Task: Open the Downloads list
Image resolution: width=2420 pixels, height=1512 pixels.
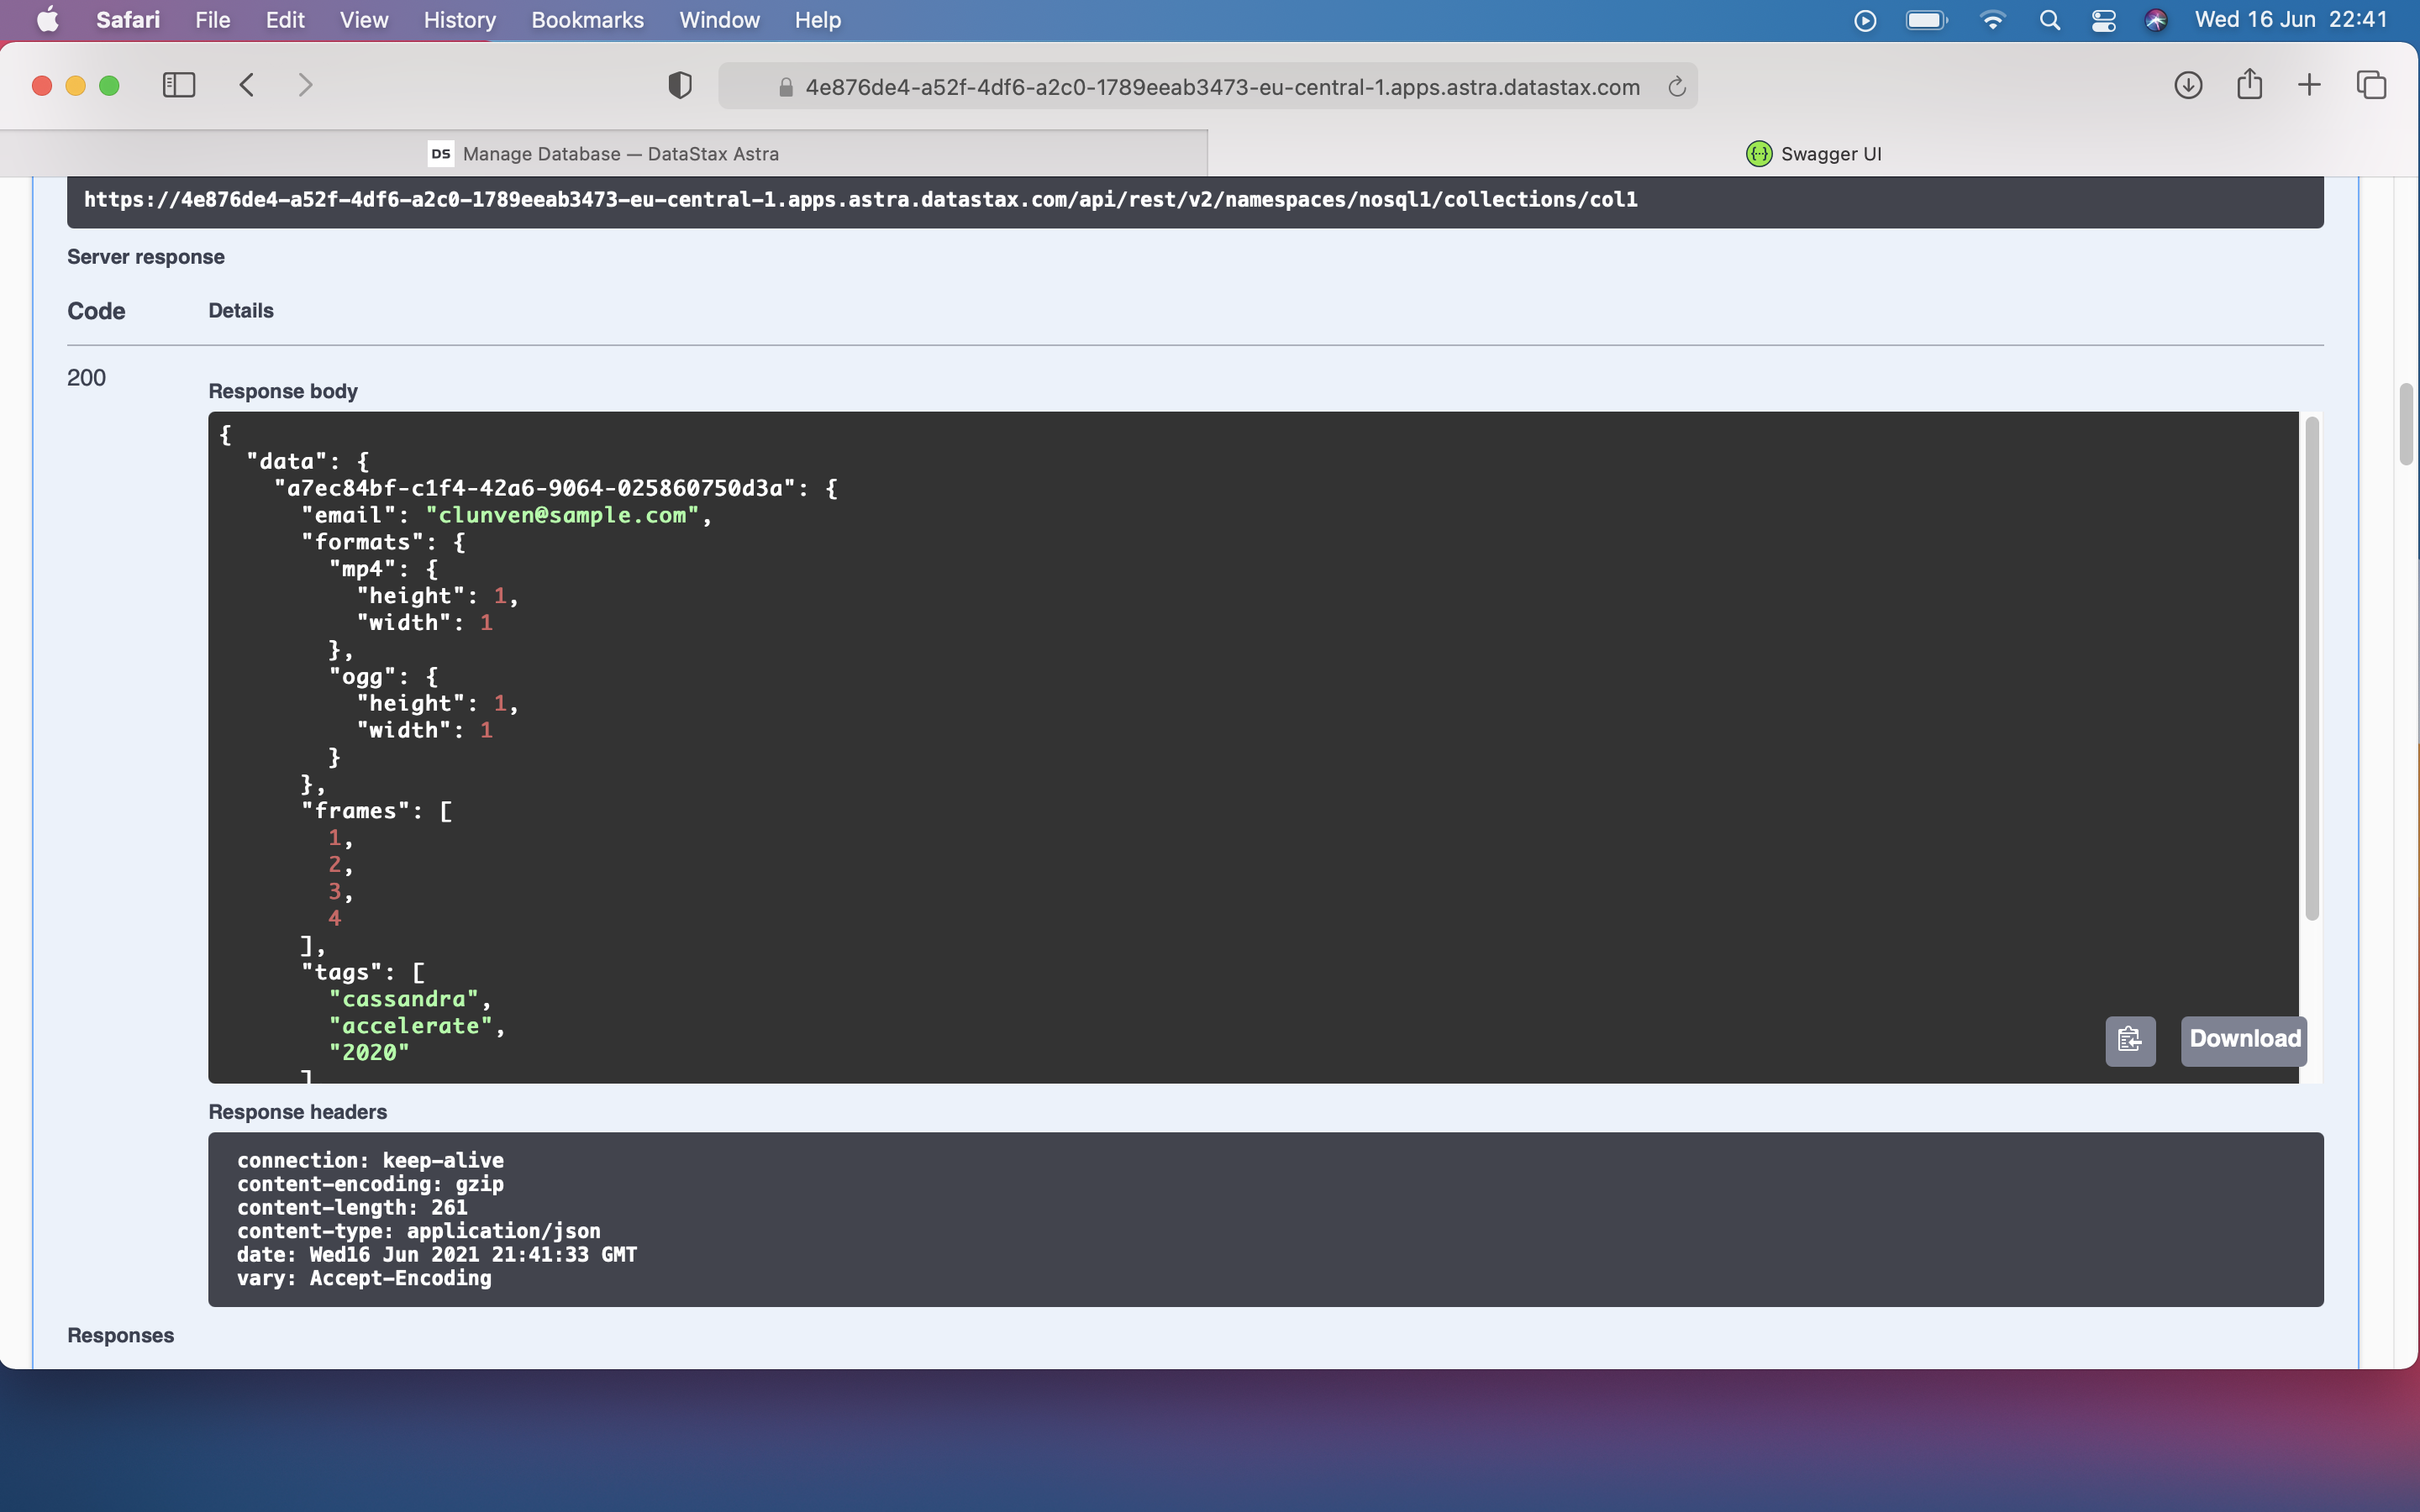Action: 2188,85
